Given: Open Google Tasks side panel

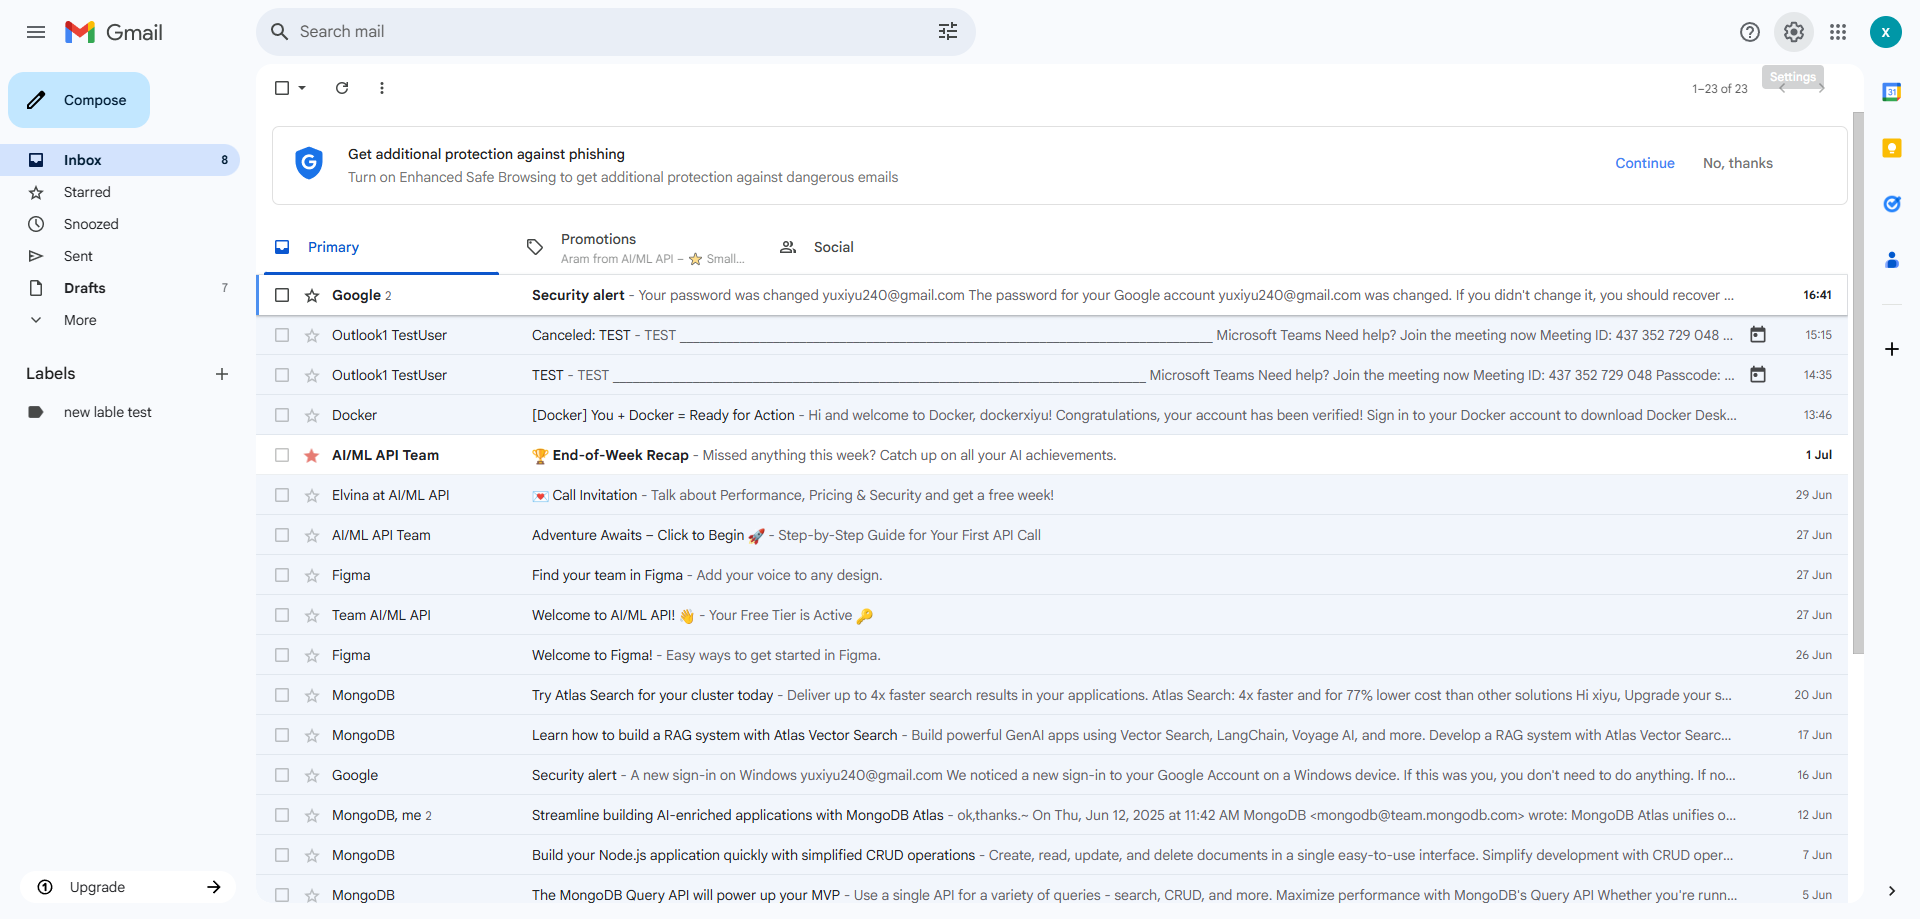Looking at the screenshot, I should pos(1892,204).
